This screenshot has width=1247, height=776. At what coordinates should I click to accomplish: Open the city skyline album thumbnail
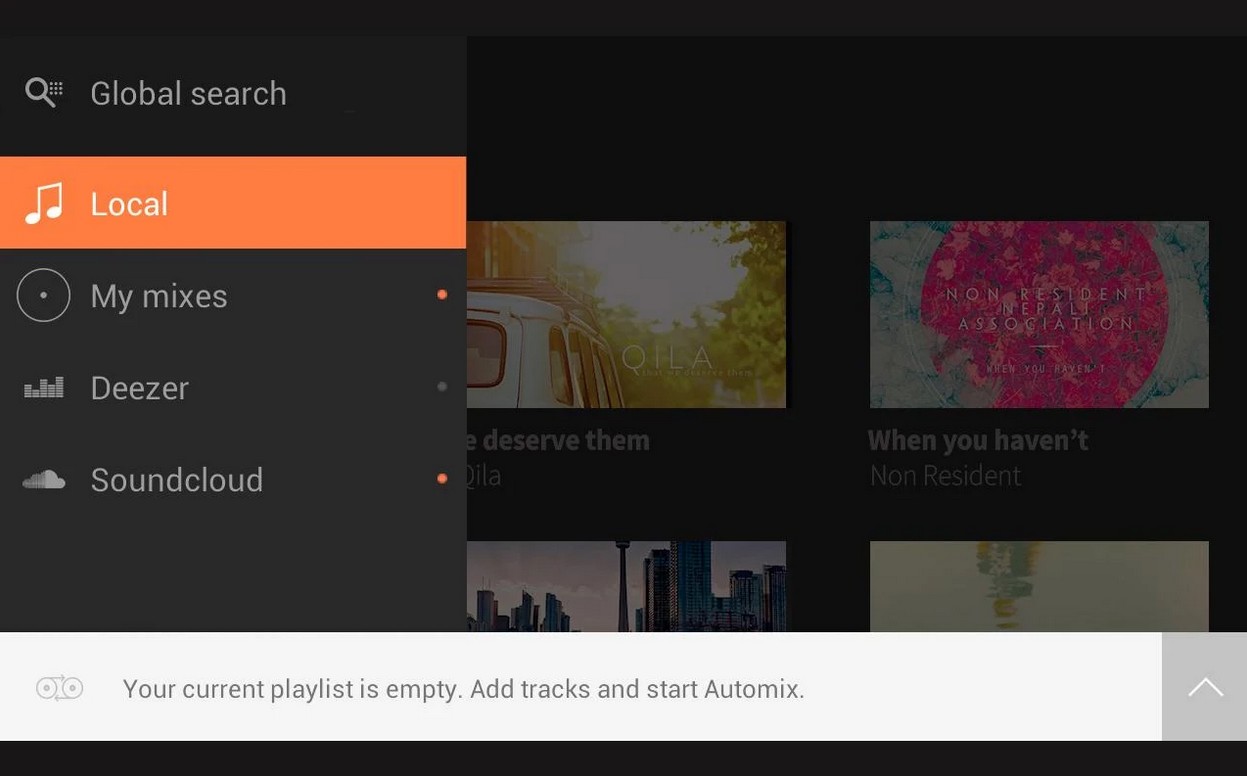(x=626, y=586)
